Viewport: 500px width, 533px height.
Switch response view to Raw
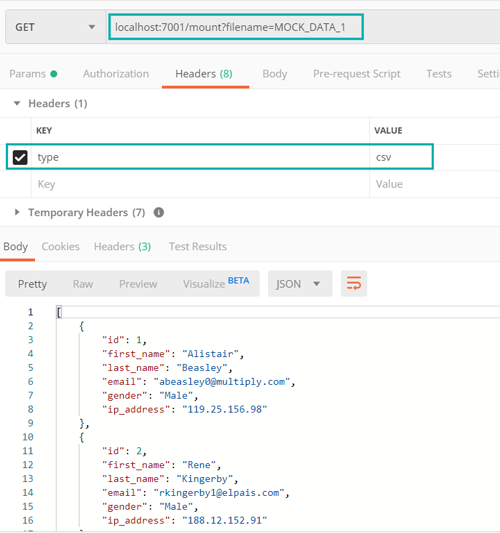83,284
